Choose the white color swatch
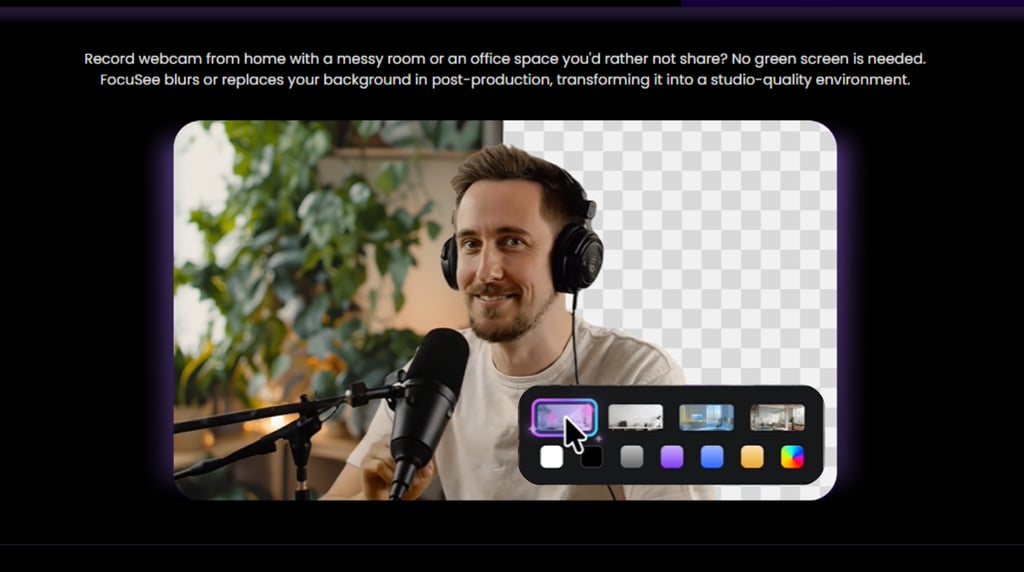1024x572 pixels. [x=552, y=457]
